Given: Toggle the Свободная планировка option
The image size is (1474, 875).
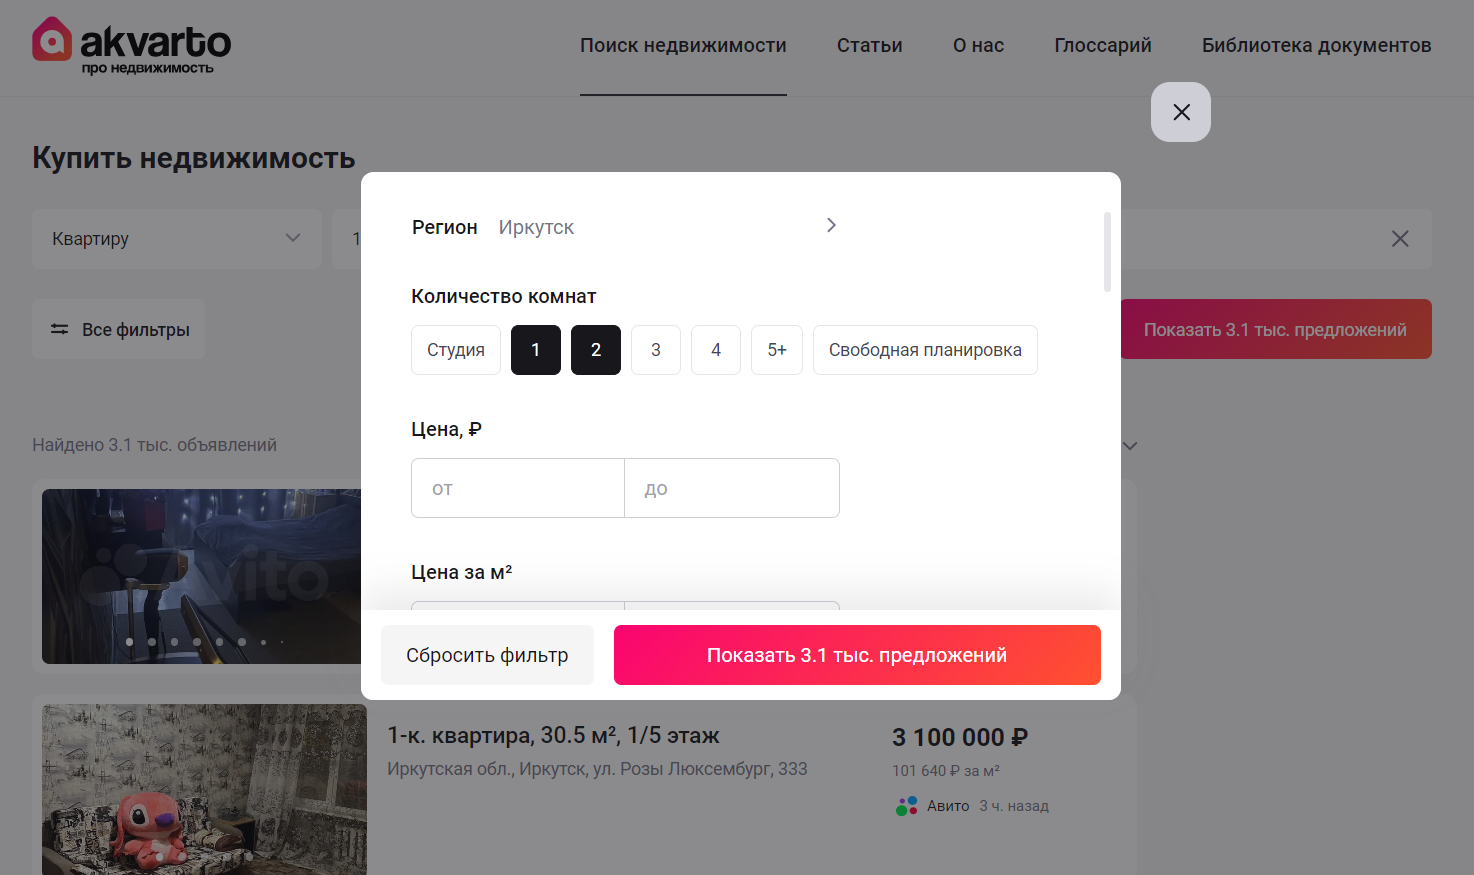Looking at the screenshot, I should pyautogui.click(x=925, y=350).
